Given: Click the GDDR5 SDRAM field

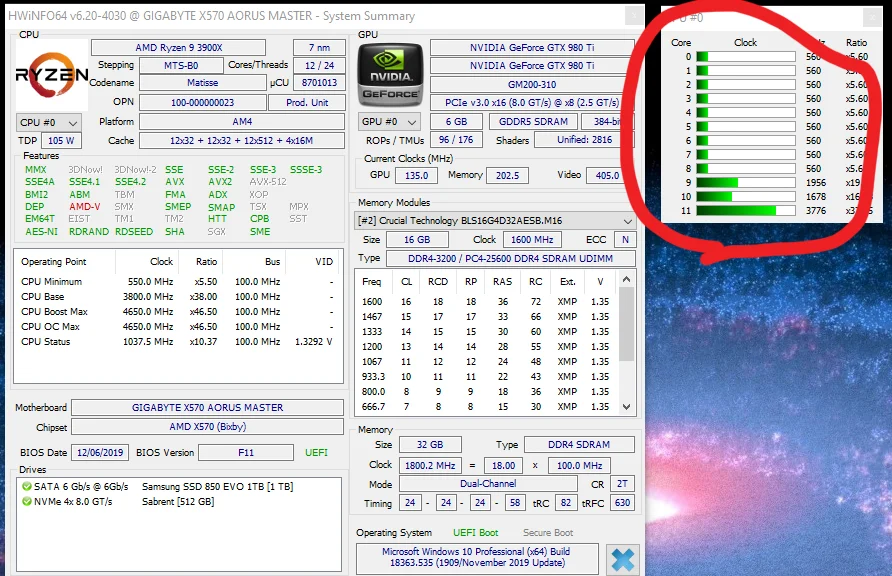Looking at the screenshot, I should click(x=533, y=122).
